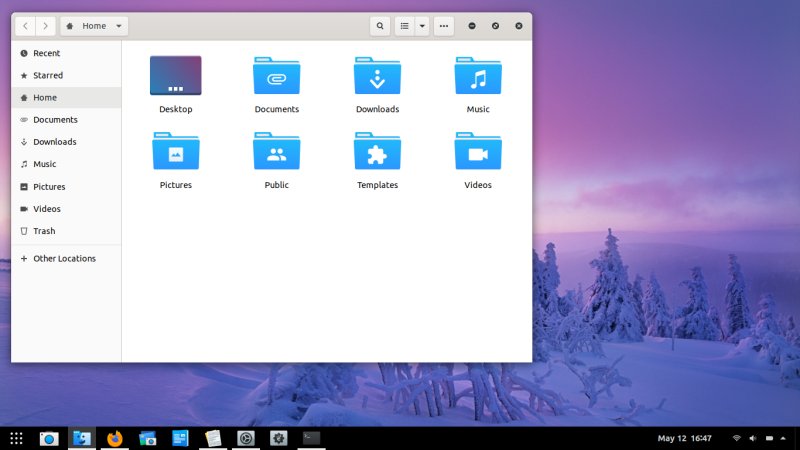Select the Videos folder in the main view

pyautogui.click(x=478, y=152)
